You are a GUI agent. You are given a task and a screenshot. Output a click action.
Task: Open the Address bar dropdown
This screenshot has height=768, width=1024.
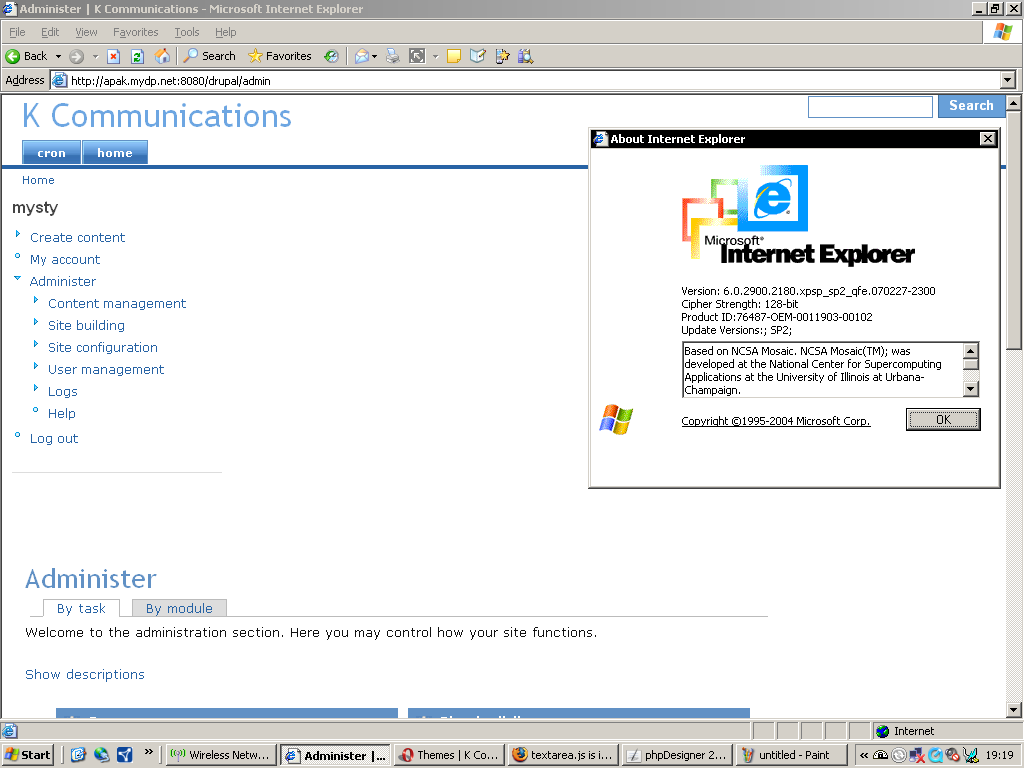tap(1008, 80)
